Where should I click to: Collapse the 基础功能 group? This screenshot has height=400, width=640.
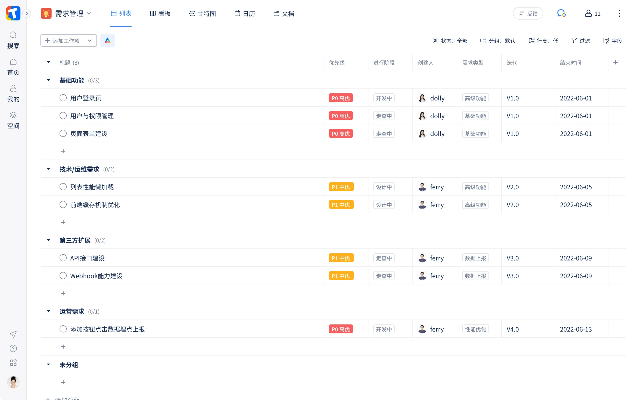click(x=48, y=80)
